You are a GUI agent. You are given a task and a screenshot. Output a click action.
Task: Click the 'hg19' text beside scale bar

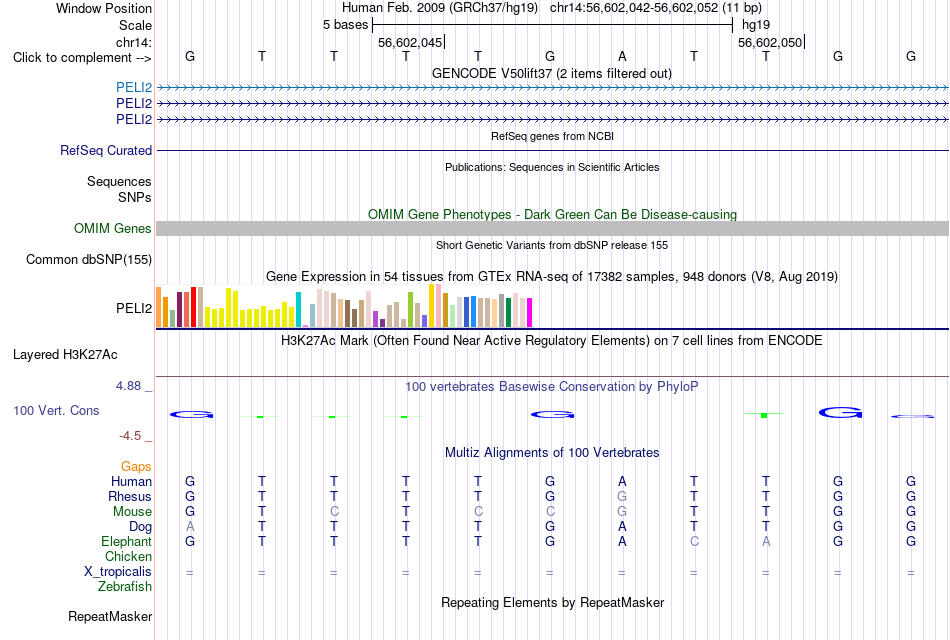756,25
